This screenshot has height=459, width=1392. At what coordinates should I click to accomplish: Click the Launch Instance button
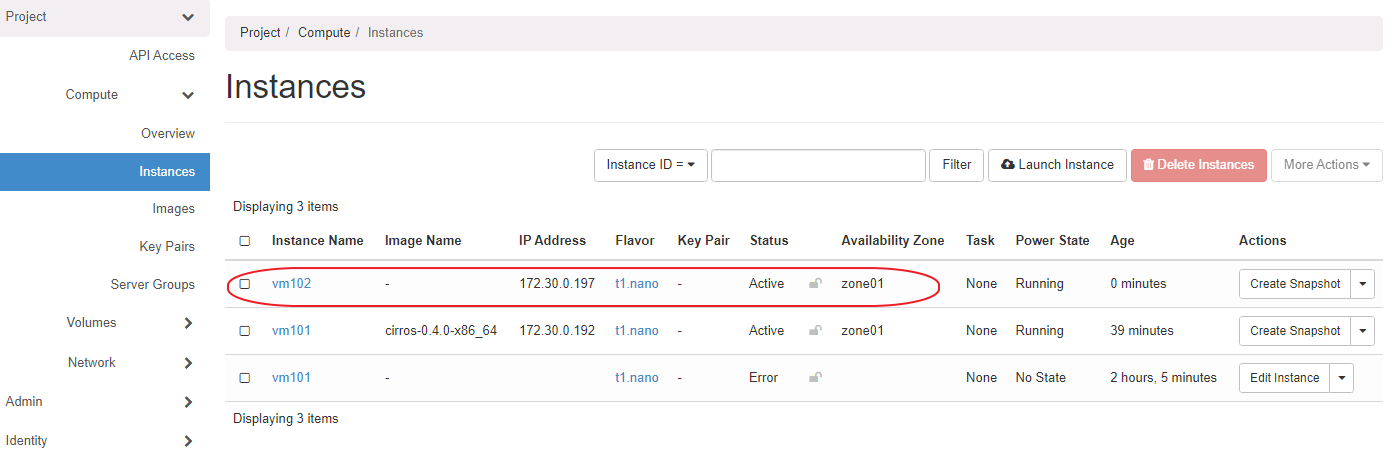pyautogui.click(x=1057, y=165)
